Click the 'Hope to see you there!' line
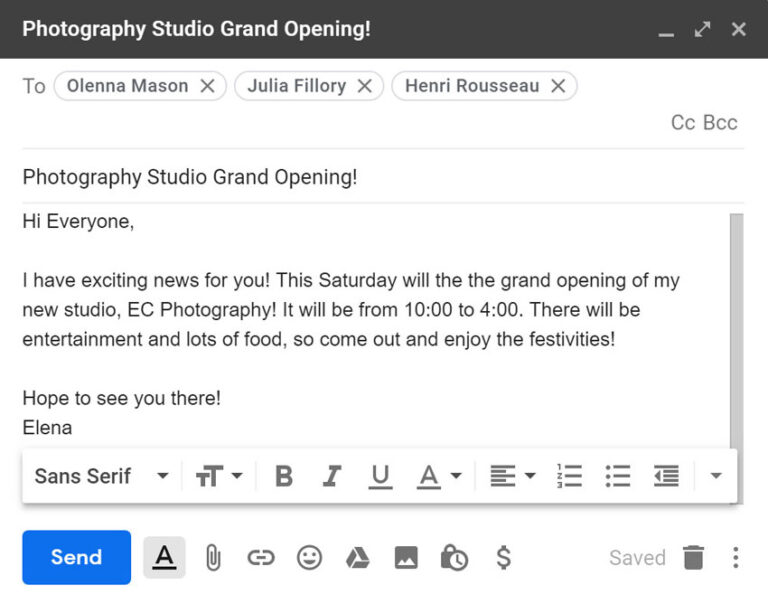768x604 pixels. [121, 398]
